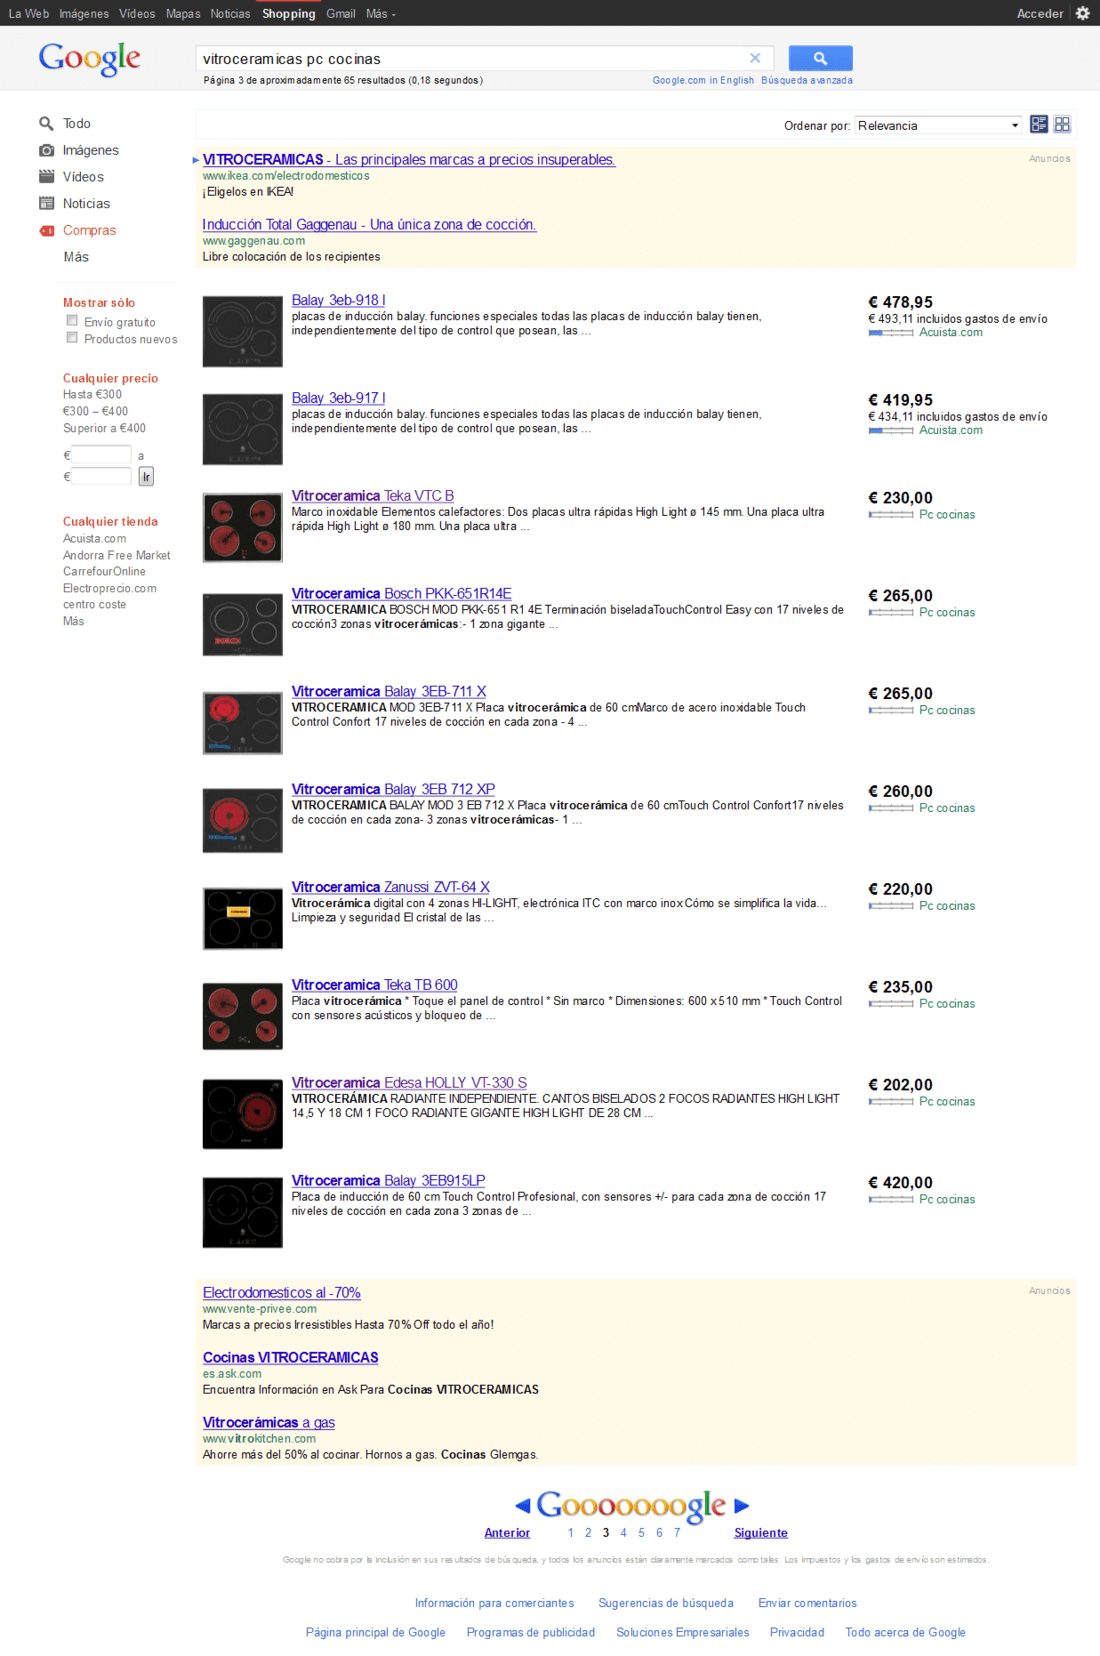Clear the search box with the X icon
This screenshot has height=1656, width=1100.
[x=755, y=58]
